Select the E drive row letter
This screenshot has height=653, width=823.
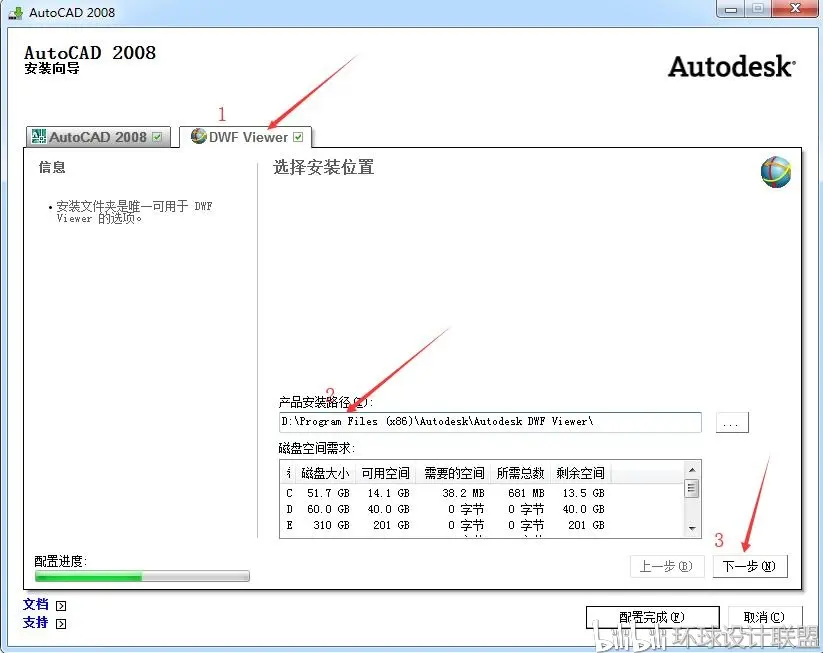[x=289, y=525]
